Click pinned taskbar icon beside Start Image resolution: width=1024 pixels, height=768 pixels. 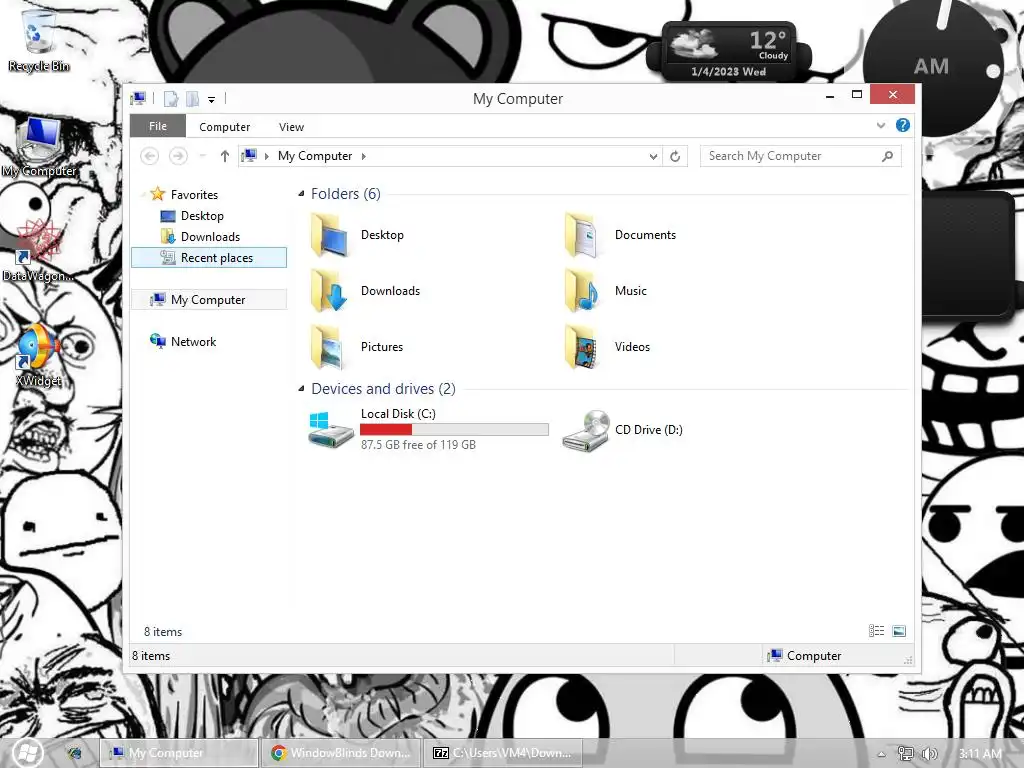tap(74, 753)
